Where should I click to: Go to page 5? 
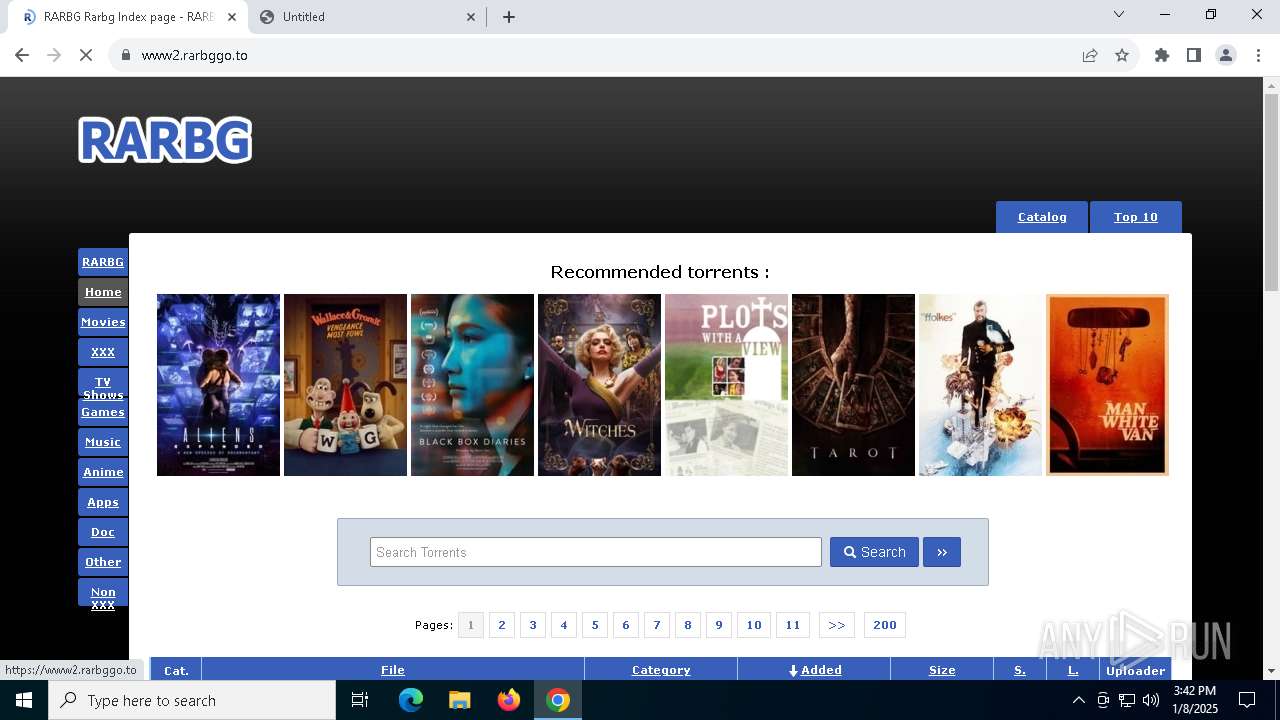(595, 625)
